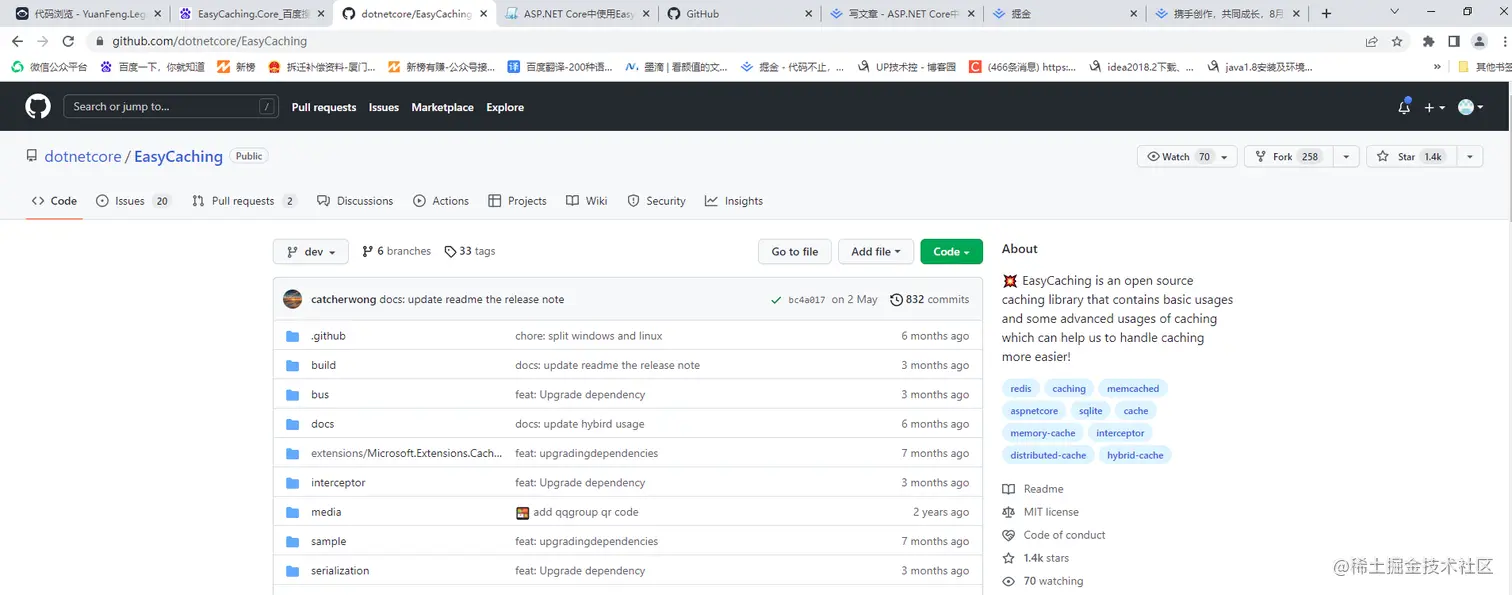Screen dimensions: 1512x595
Task: Expand the Star lists dropdown arrow
Action: (1469, 157)
